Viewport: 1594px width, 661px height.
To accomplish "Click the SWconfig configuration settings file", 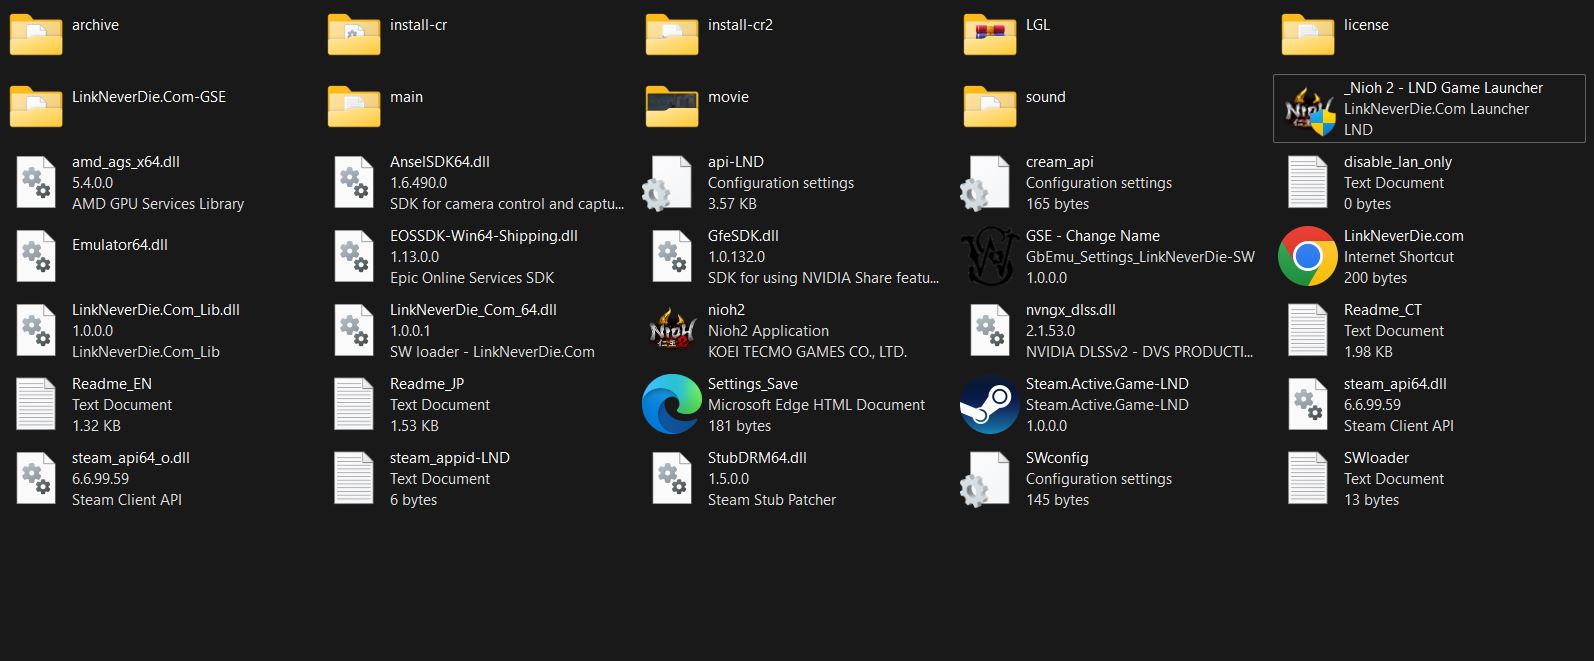I will click(x=1056, y=458).
